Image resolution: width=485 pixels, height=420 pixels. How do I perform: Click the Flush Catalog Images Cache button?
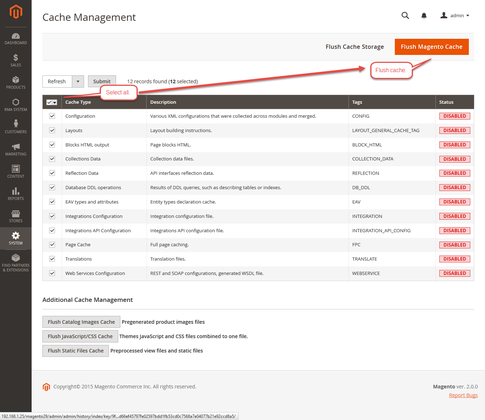pos(81,322)
